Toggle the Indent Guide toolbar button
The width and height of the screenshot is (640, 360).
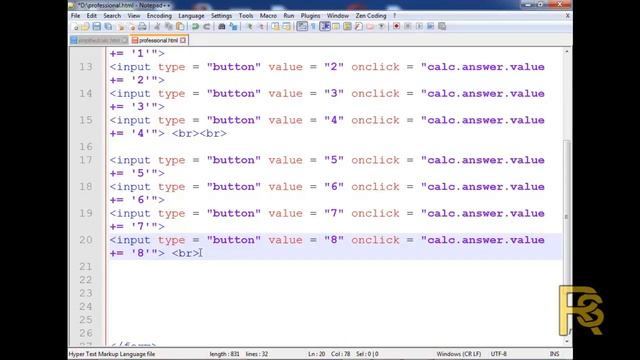point(325,27)
